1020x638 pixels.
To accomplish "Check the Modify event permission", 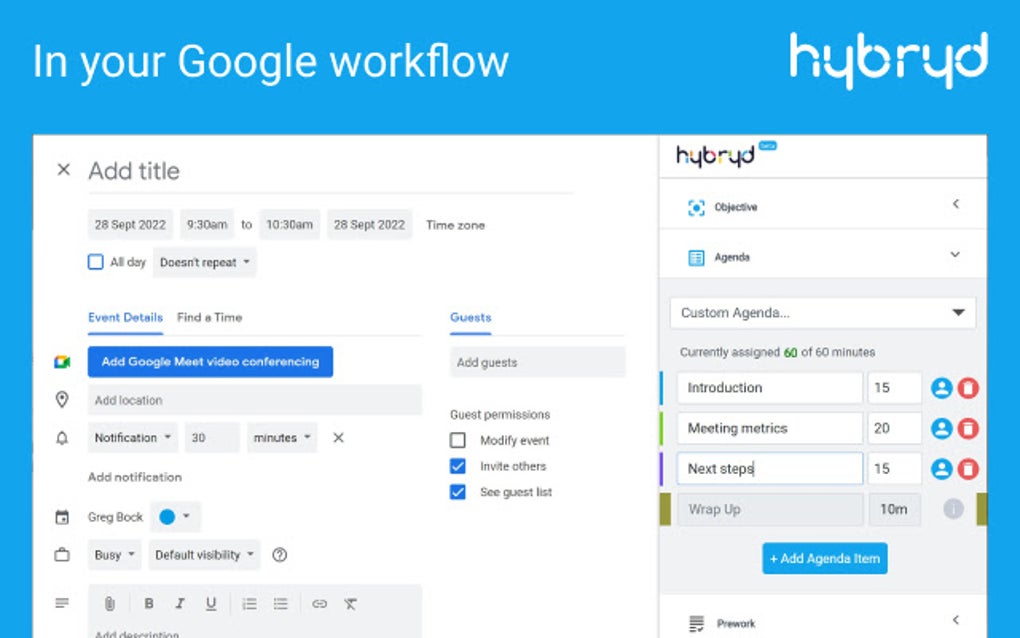I will [457, 440].
